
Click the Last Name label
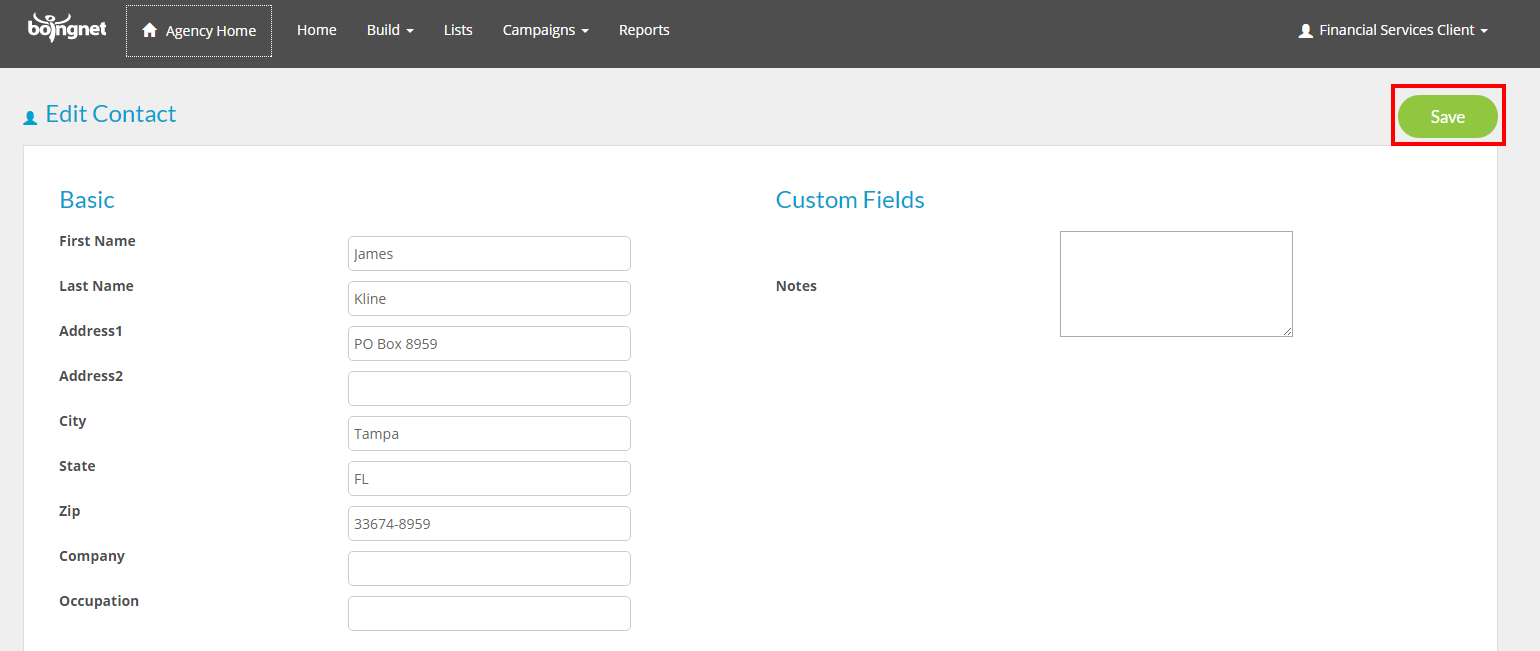pyautogui.click(x=96, y=286)
